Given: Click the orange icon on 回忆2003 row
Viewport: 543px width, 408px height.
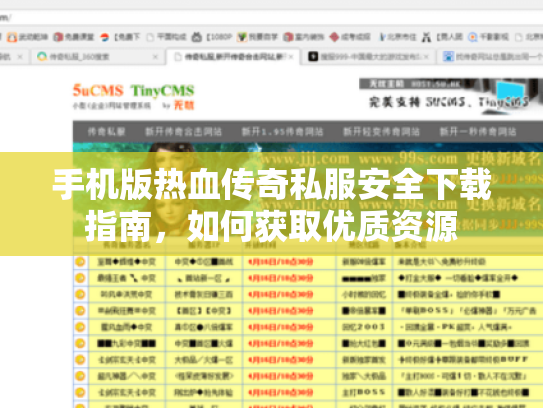Looking at the screenshot, I should click(80, 327).
